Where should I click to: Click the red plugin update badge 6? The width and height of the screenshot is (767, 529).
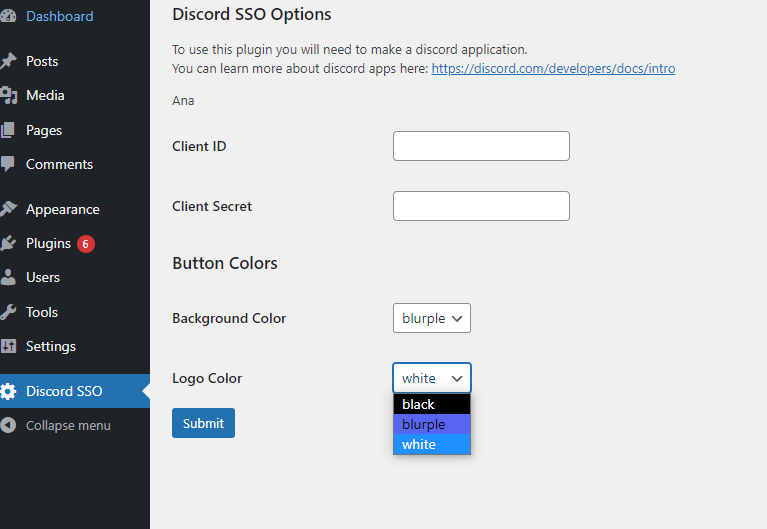86,244
